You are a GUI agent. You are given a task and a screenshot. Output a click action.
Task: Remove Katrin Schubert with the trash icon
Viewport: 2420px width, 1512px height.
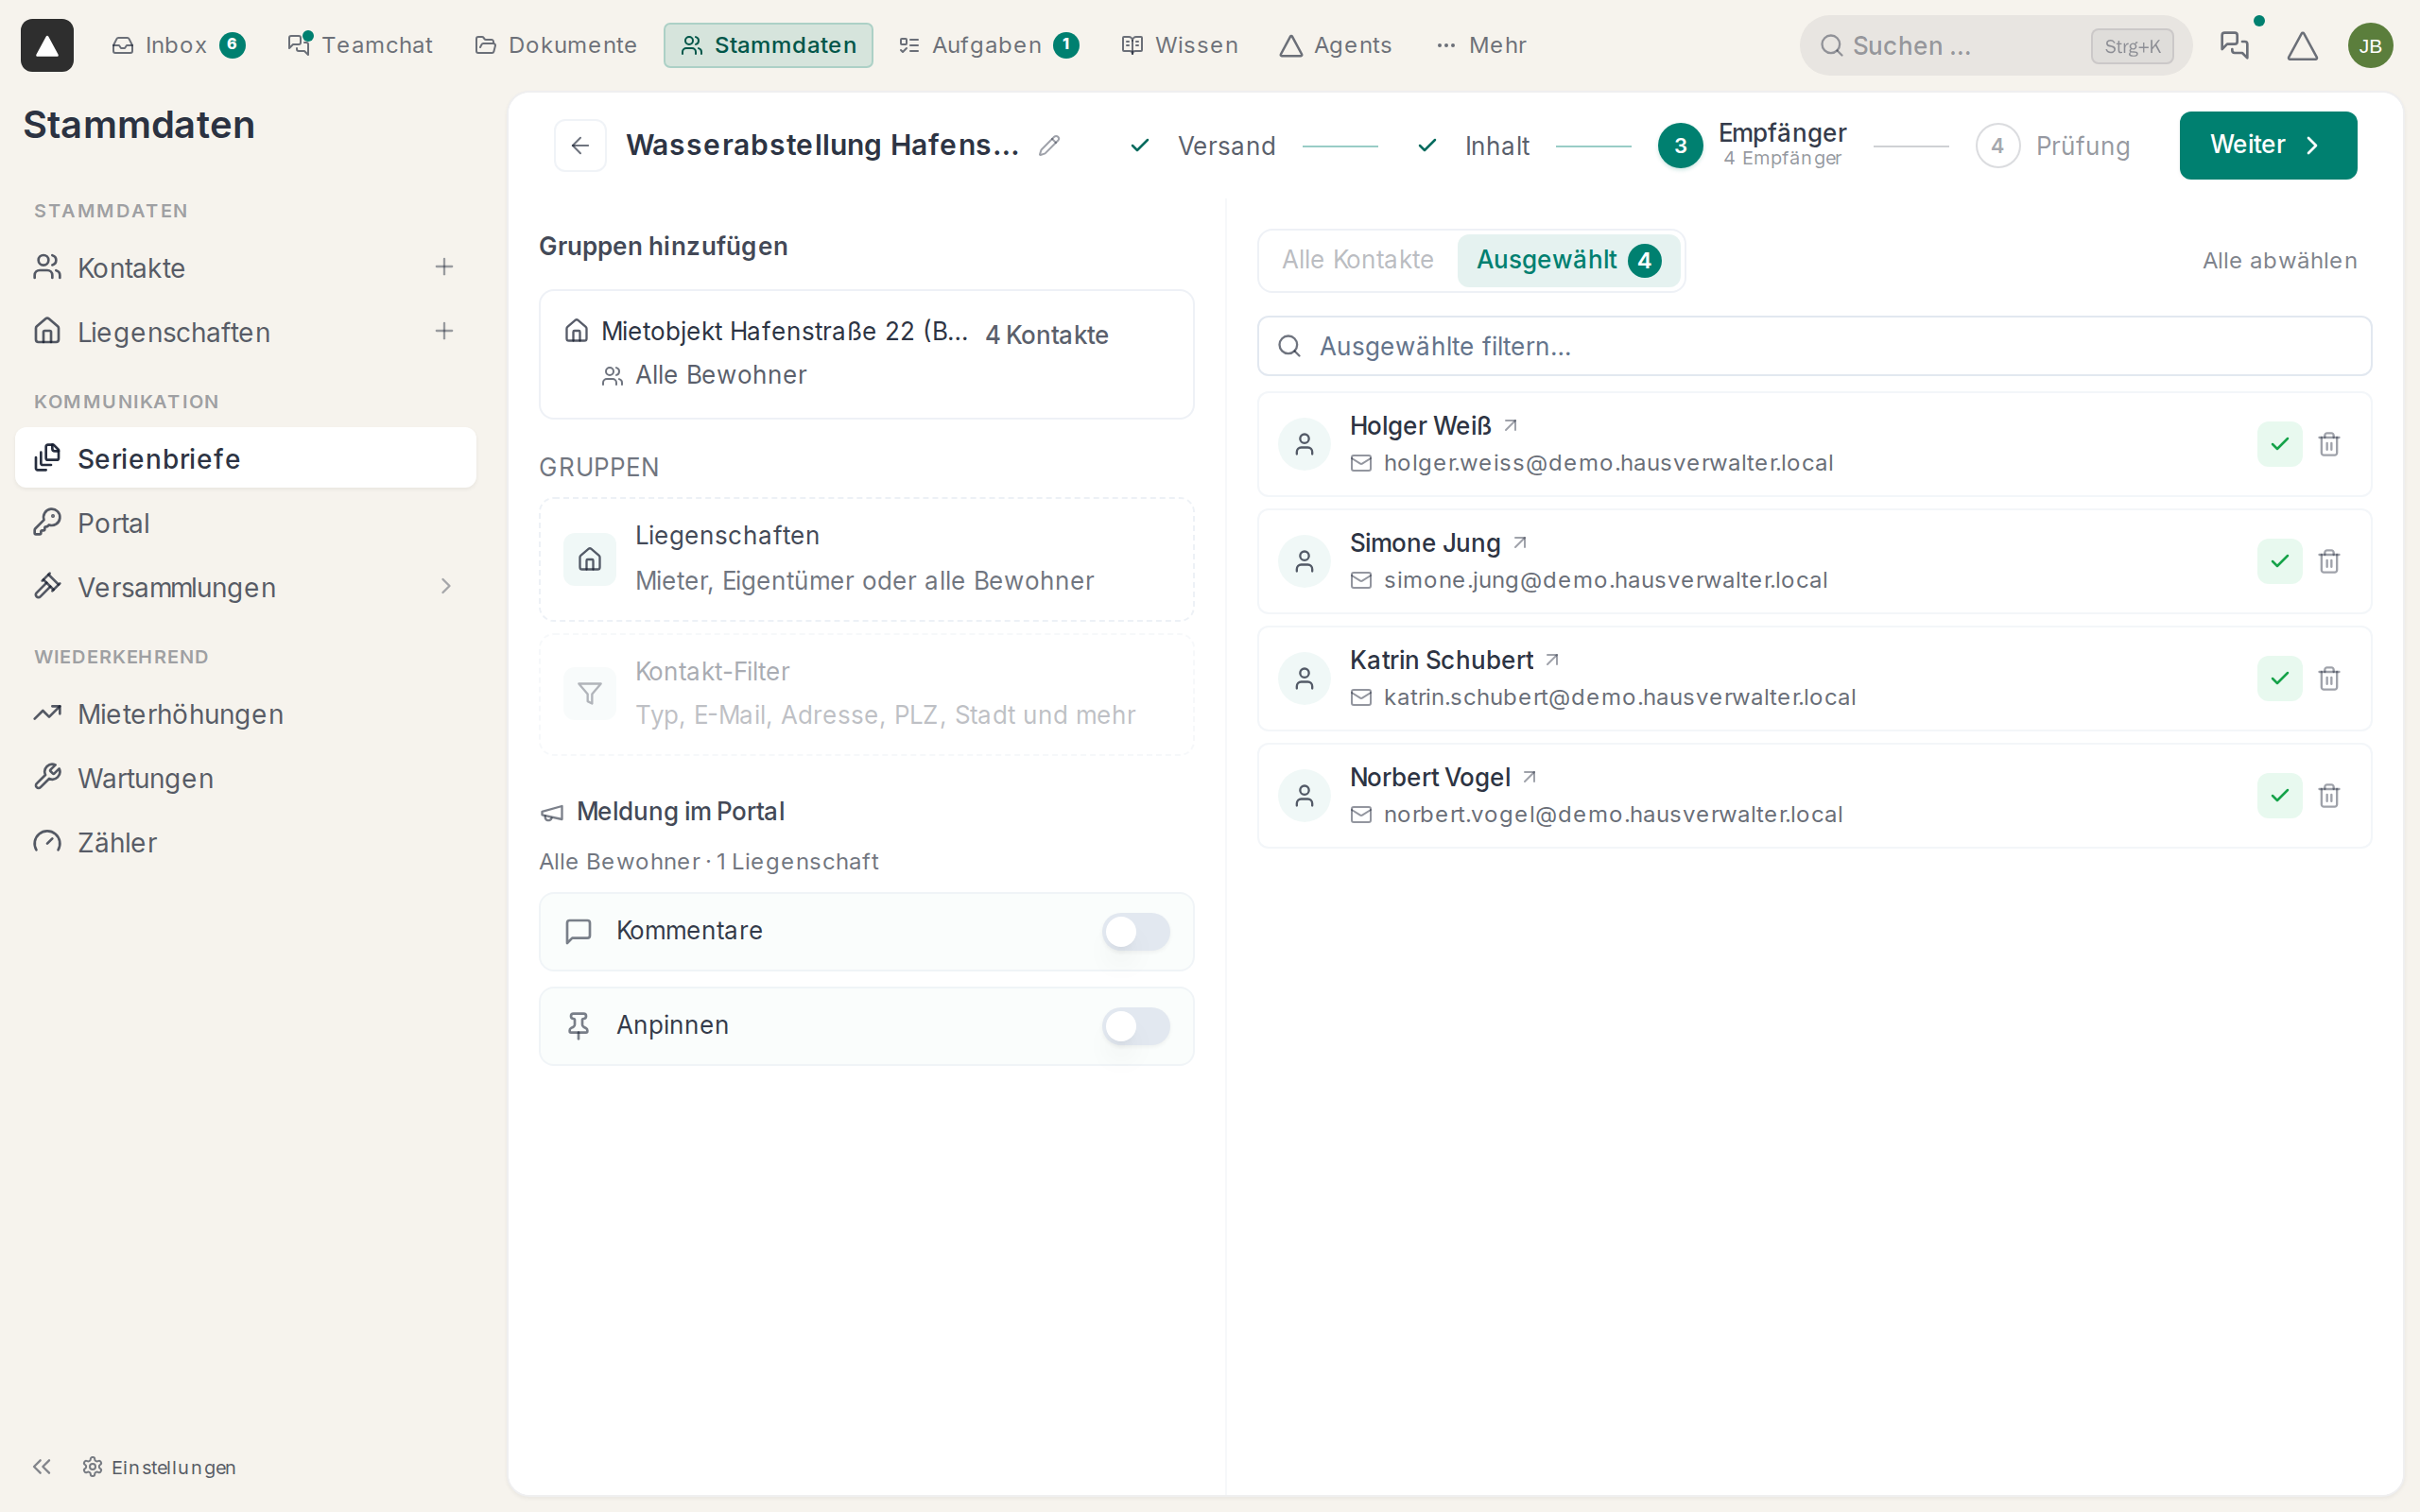2329,678
